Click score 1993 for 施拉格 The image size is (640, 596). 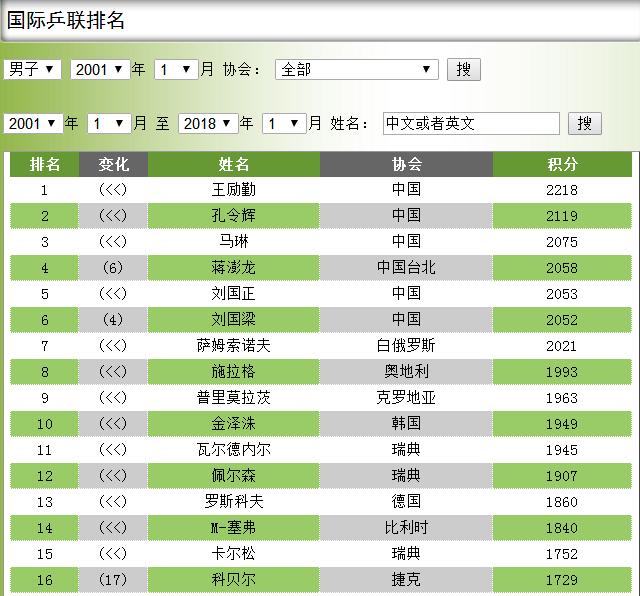562,372
